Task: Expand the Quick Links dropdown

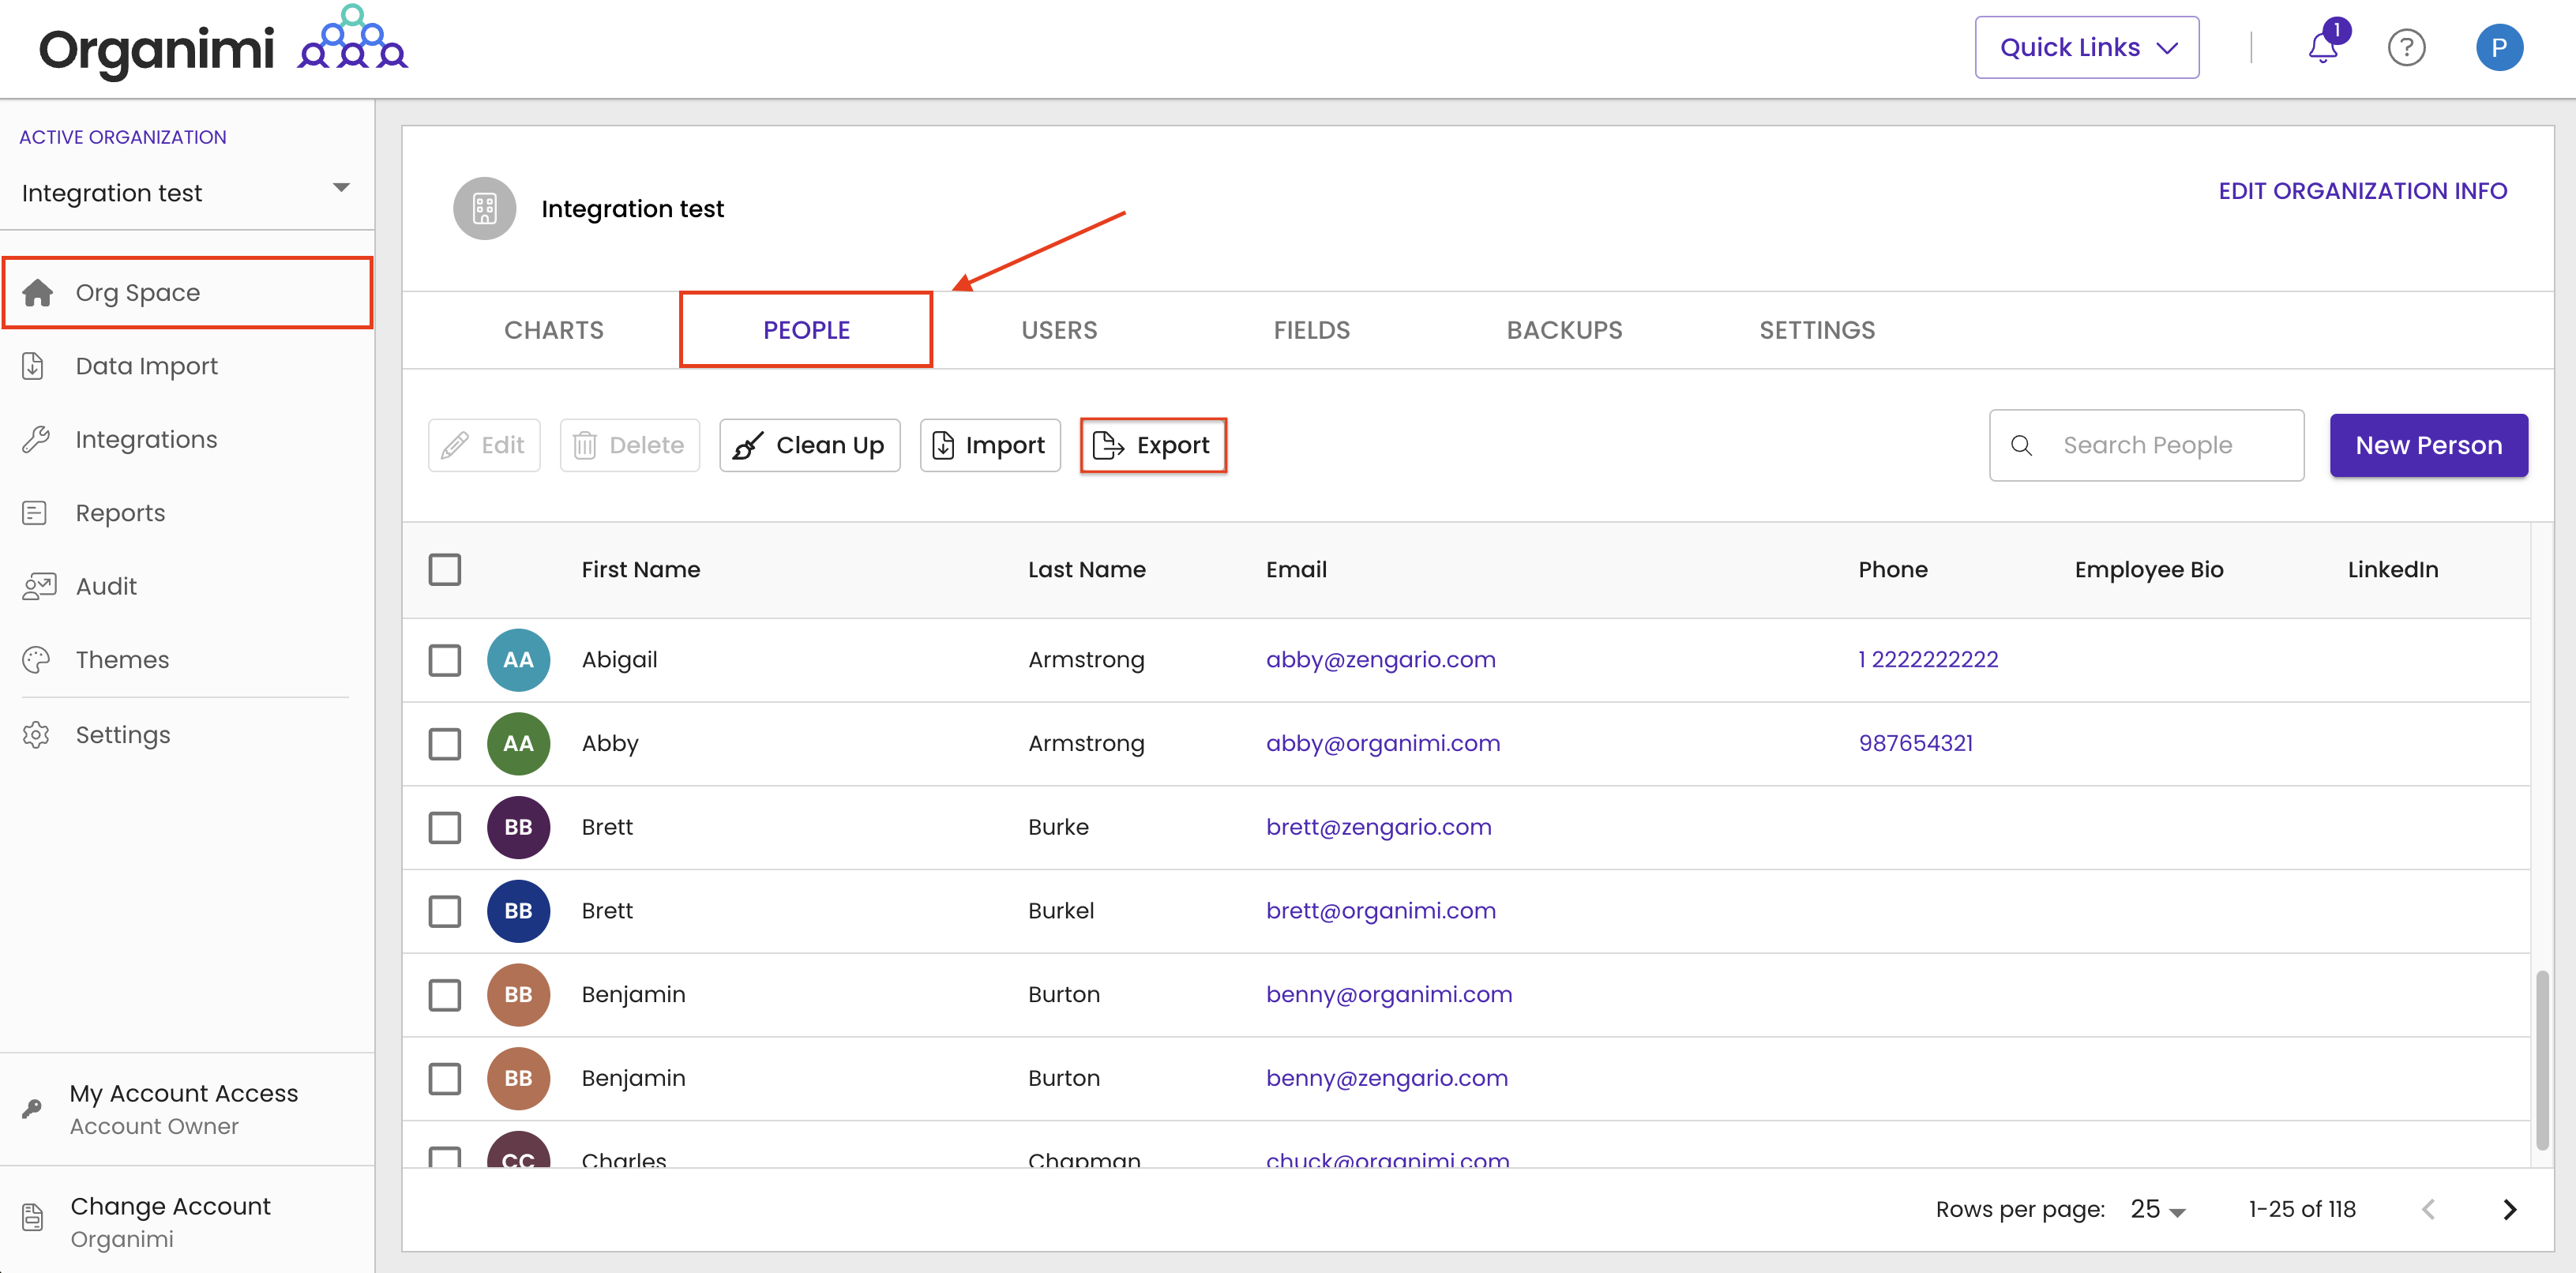Action: click(x=2086, y=47)
